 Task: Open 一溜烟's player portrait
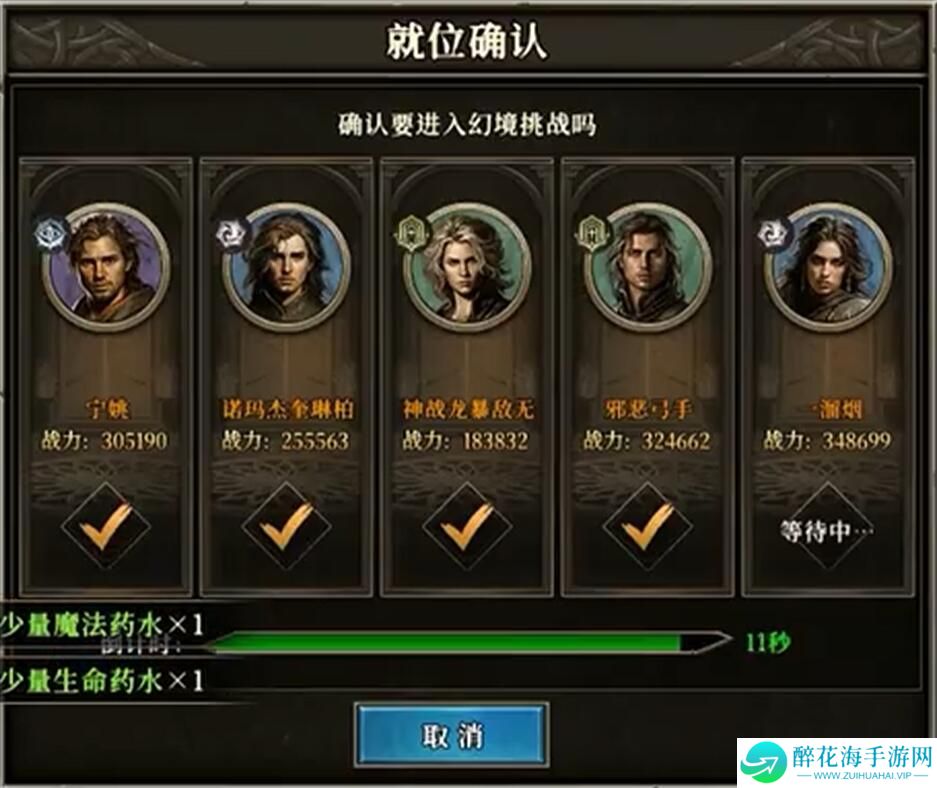pyautogui.click(x=829, y=267)
